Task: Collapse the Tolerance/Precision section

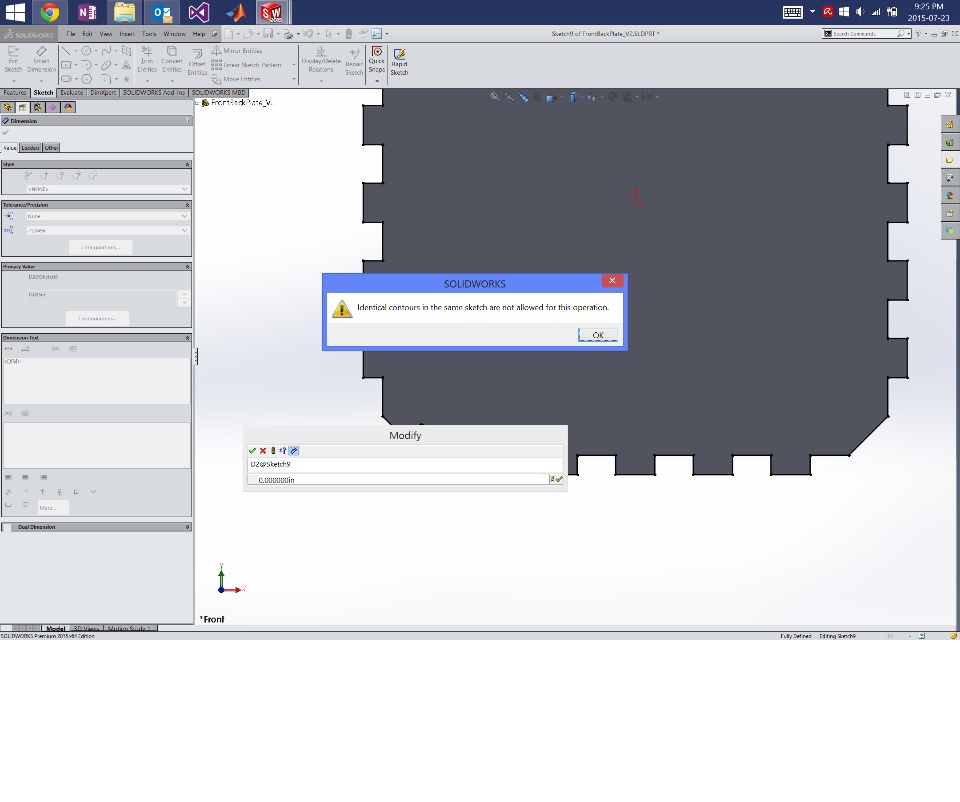Action: pyautogui.click(x=187, y=204)
